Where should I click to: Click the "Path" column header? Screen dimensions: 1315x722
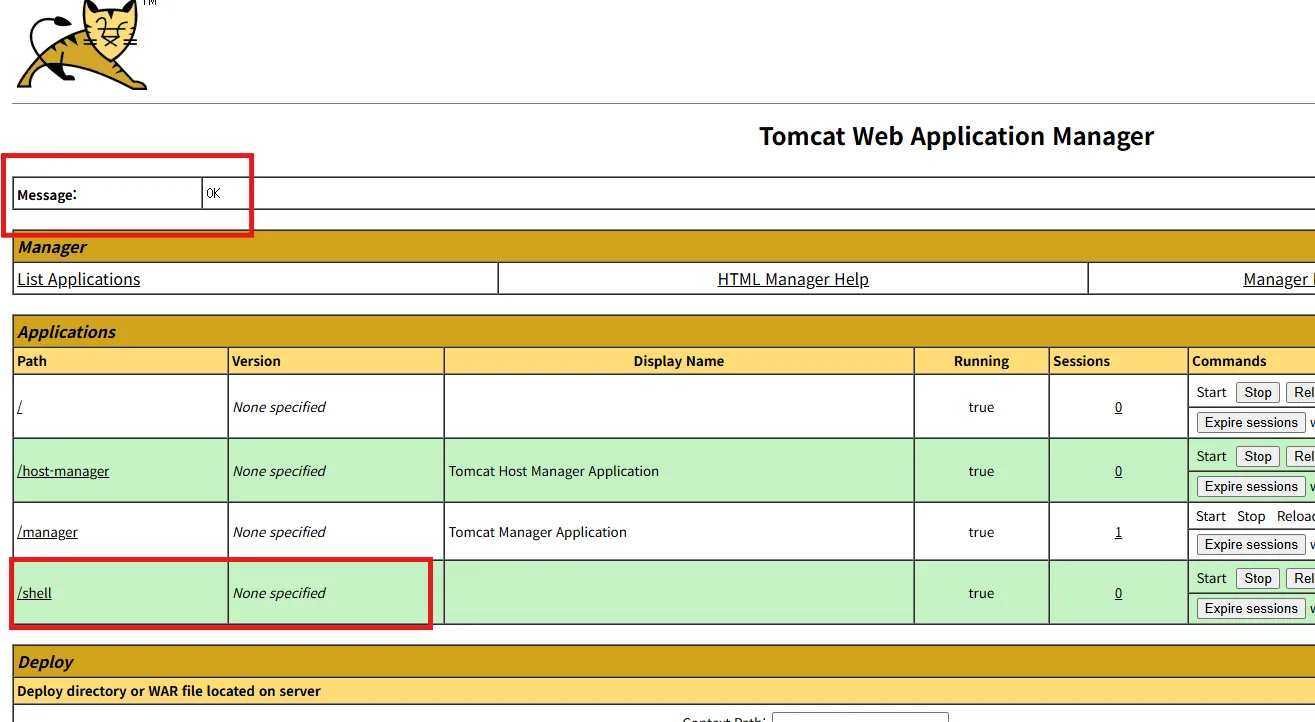coord(32,361)
